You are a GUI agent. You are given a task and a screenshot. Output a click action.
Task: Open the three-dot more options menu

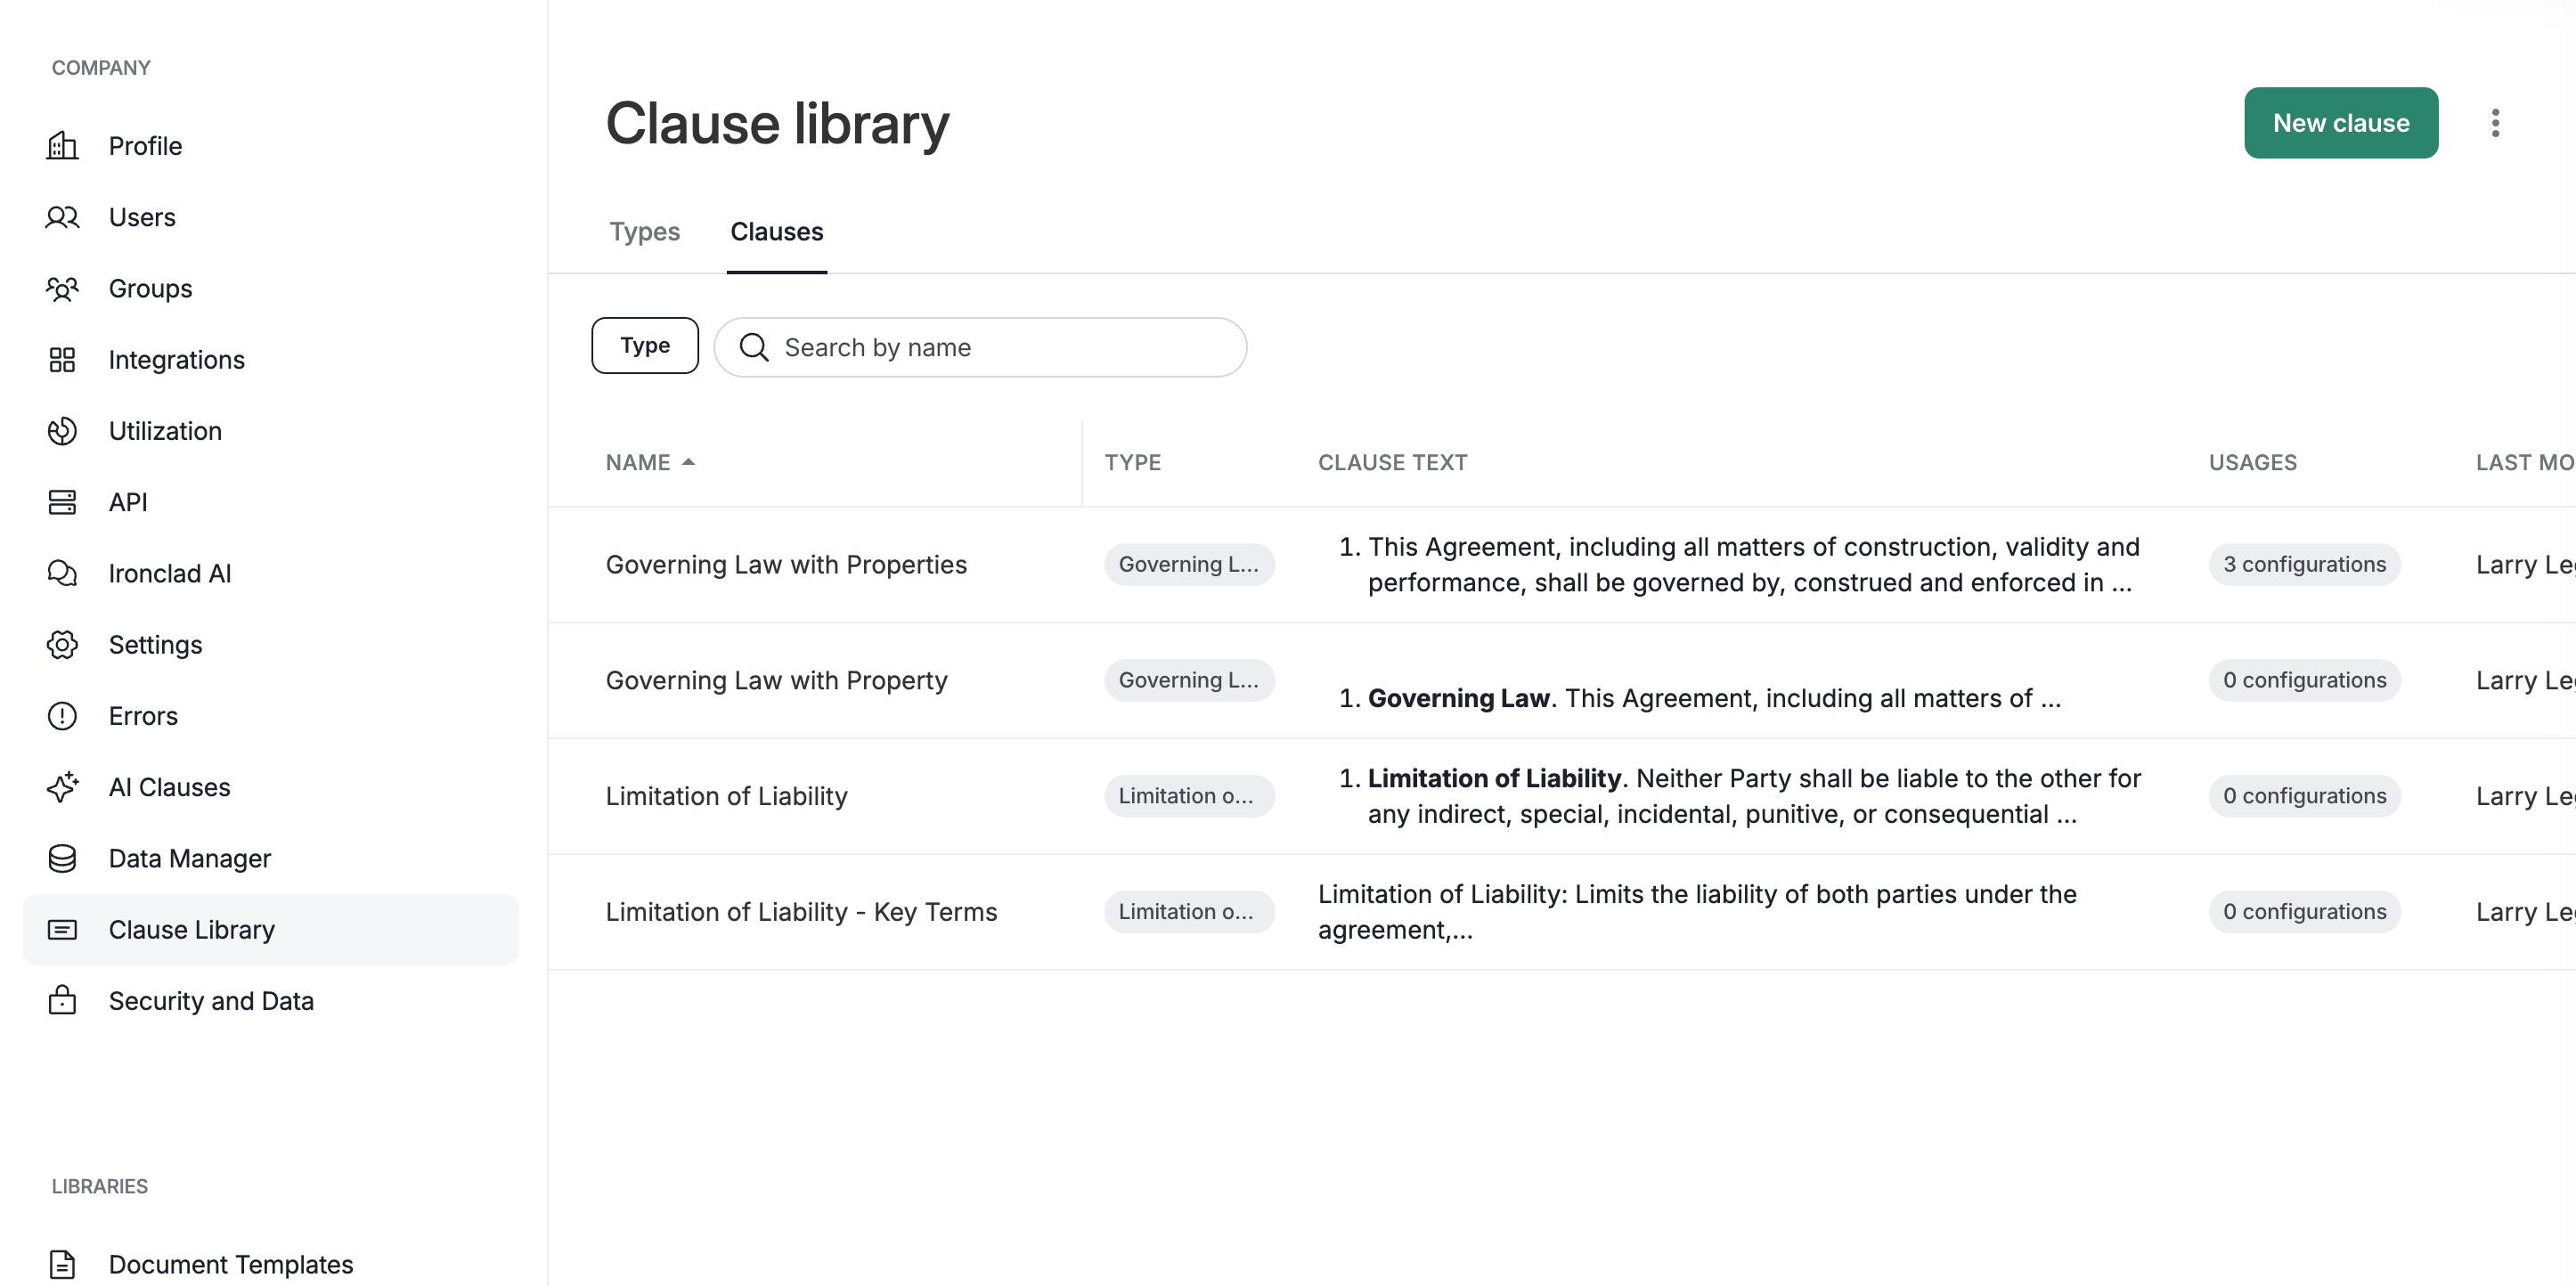pyautogui.click(x=2495, y=123)
